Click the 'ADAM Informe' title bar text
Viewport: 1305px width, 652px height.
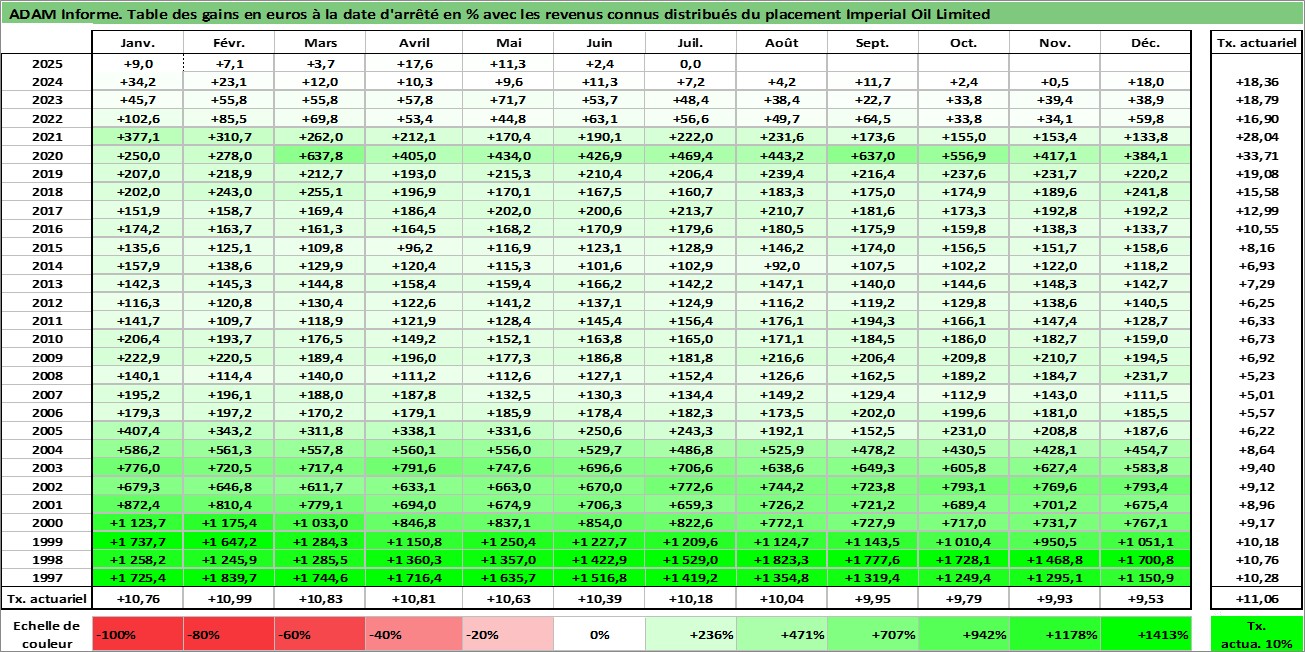(500, 14)
